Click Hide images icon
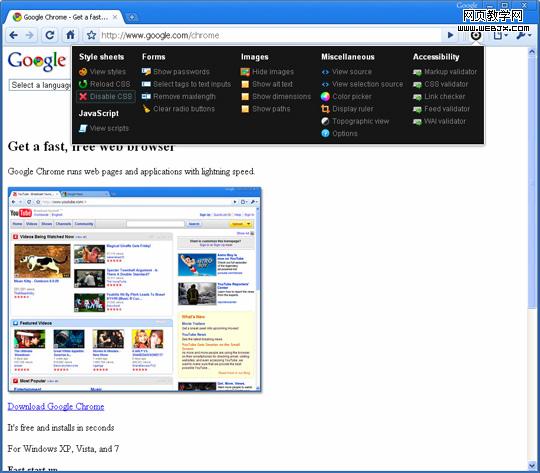540x473 pixels. 245,72
